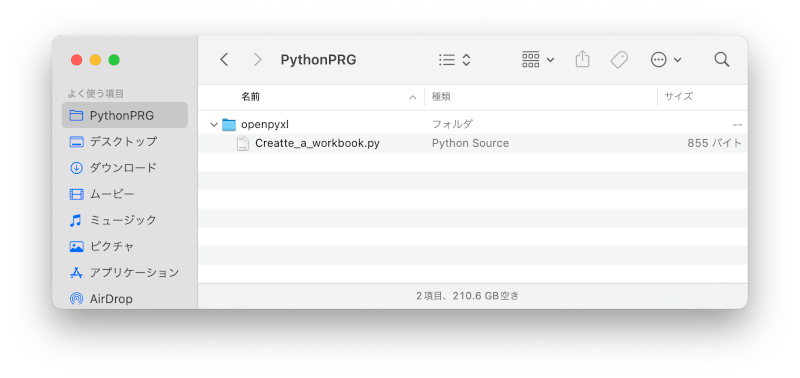Click the Search magnifier icon
The image size is (800, 378).
[x=721, y=60]
